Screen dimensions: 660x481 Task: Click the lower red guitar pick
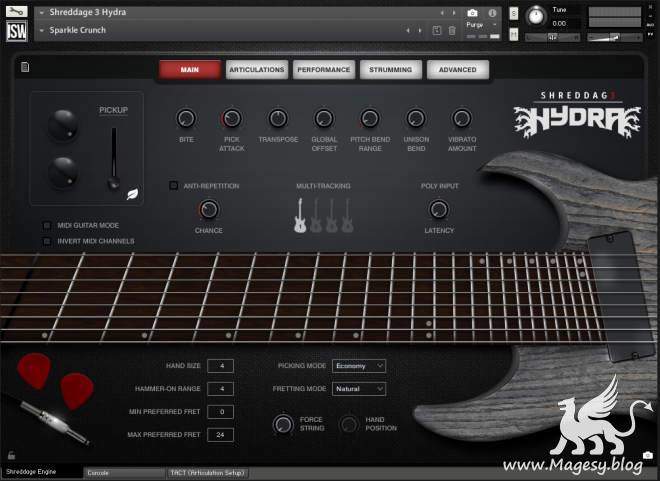(x=77, y=391)
